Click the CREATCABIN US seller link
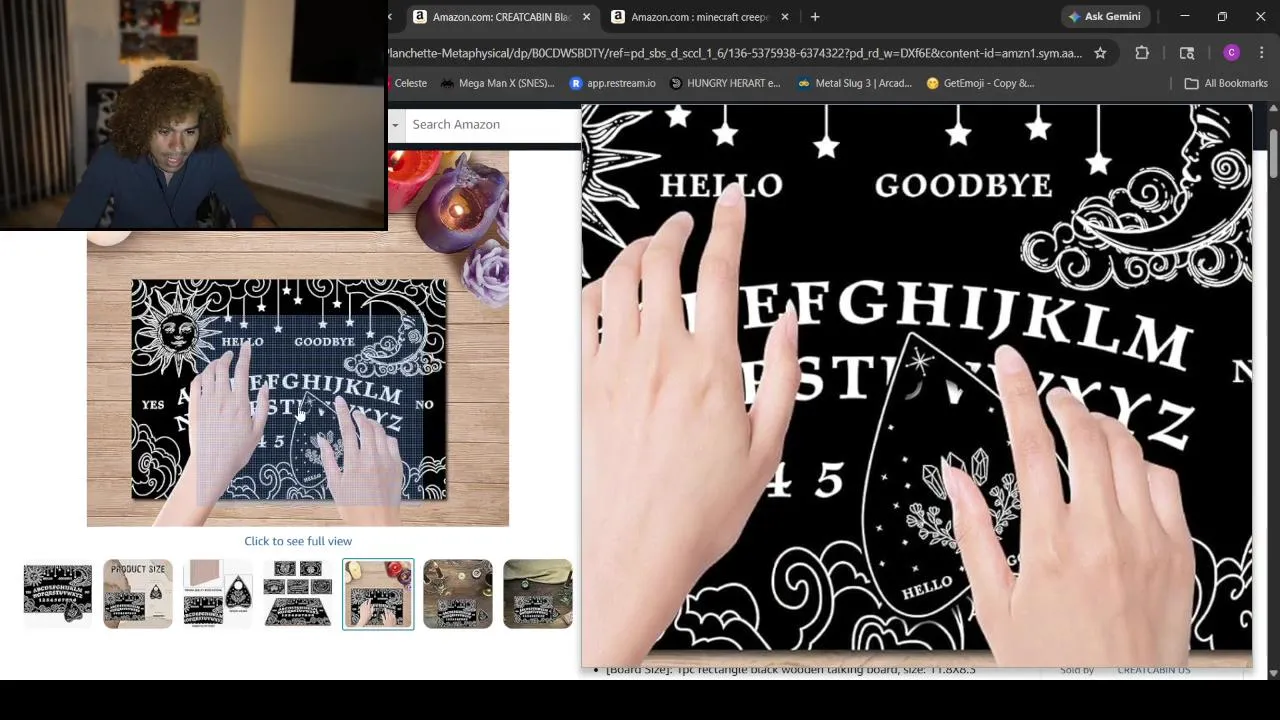This screenshot has height=720, width=1280. point(1153,670)
